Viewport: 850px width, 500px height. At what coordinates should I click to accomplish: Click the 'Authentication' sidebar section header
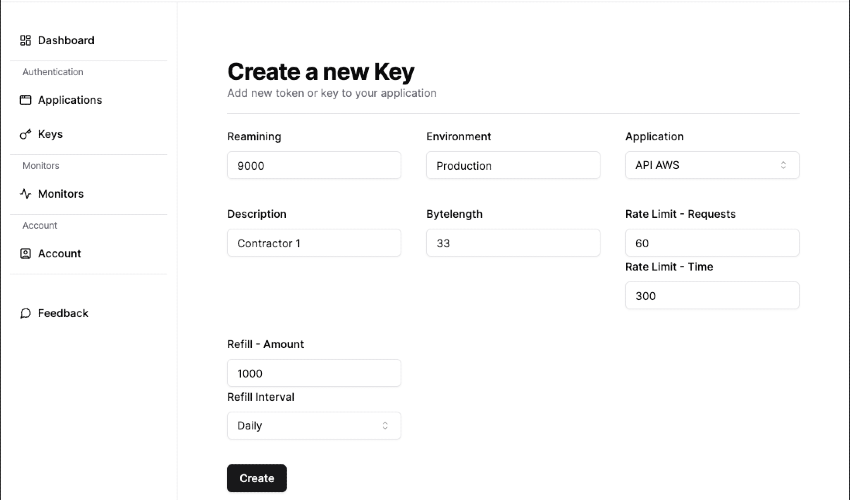(x=53, y=72)
